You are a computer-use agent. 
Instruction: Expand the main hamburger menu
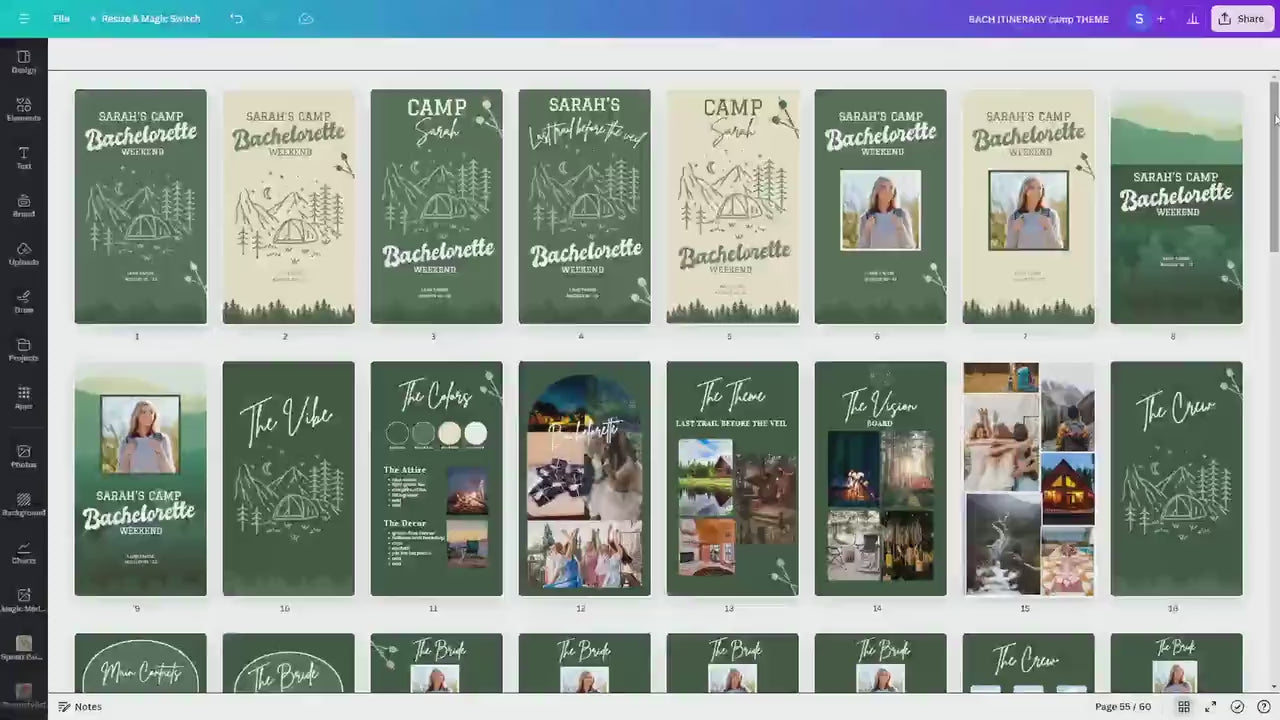[x=24, y=19]
